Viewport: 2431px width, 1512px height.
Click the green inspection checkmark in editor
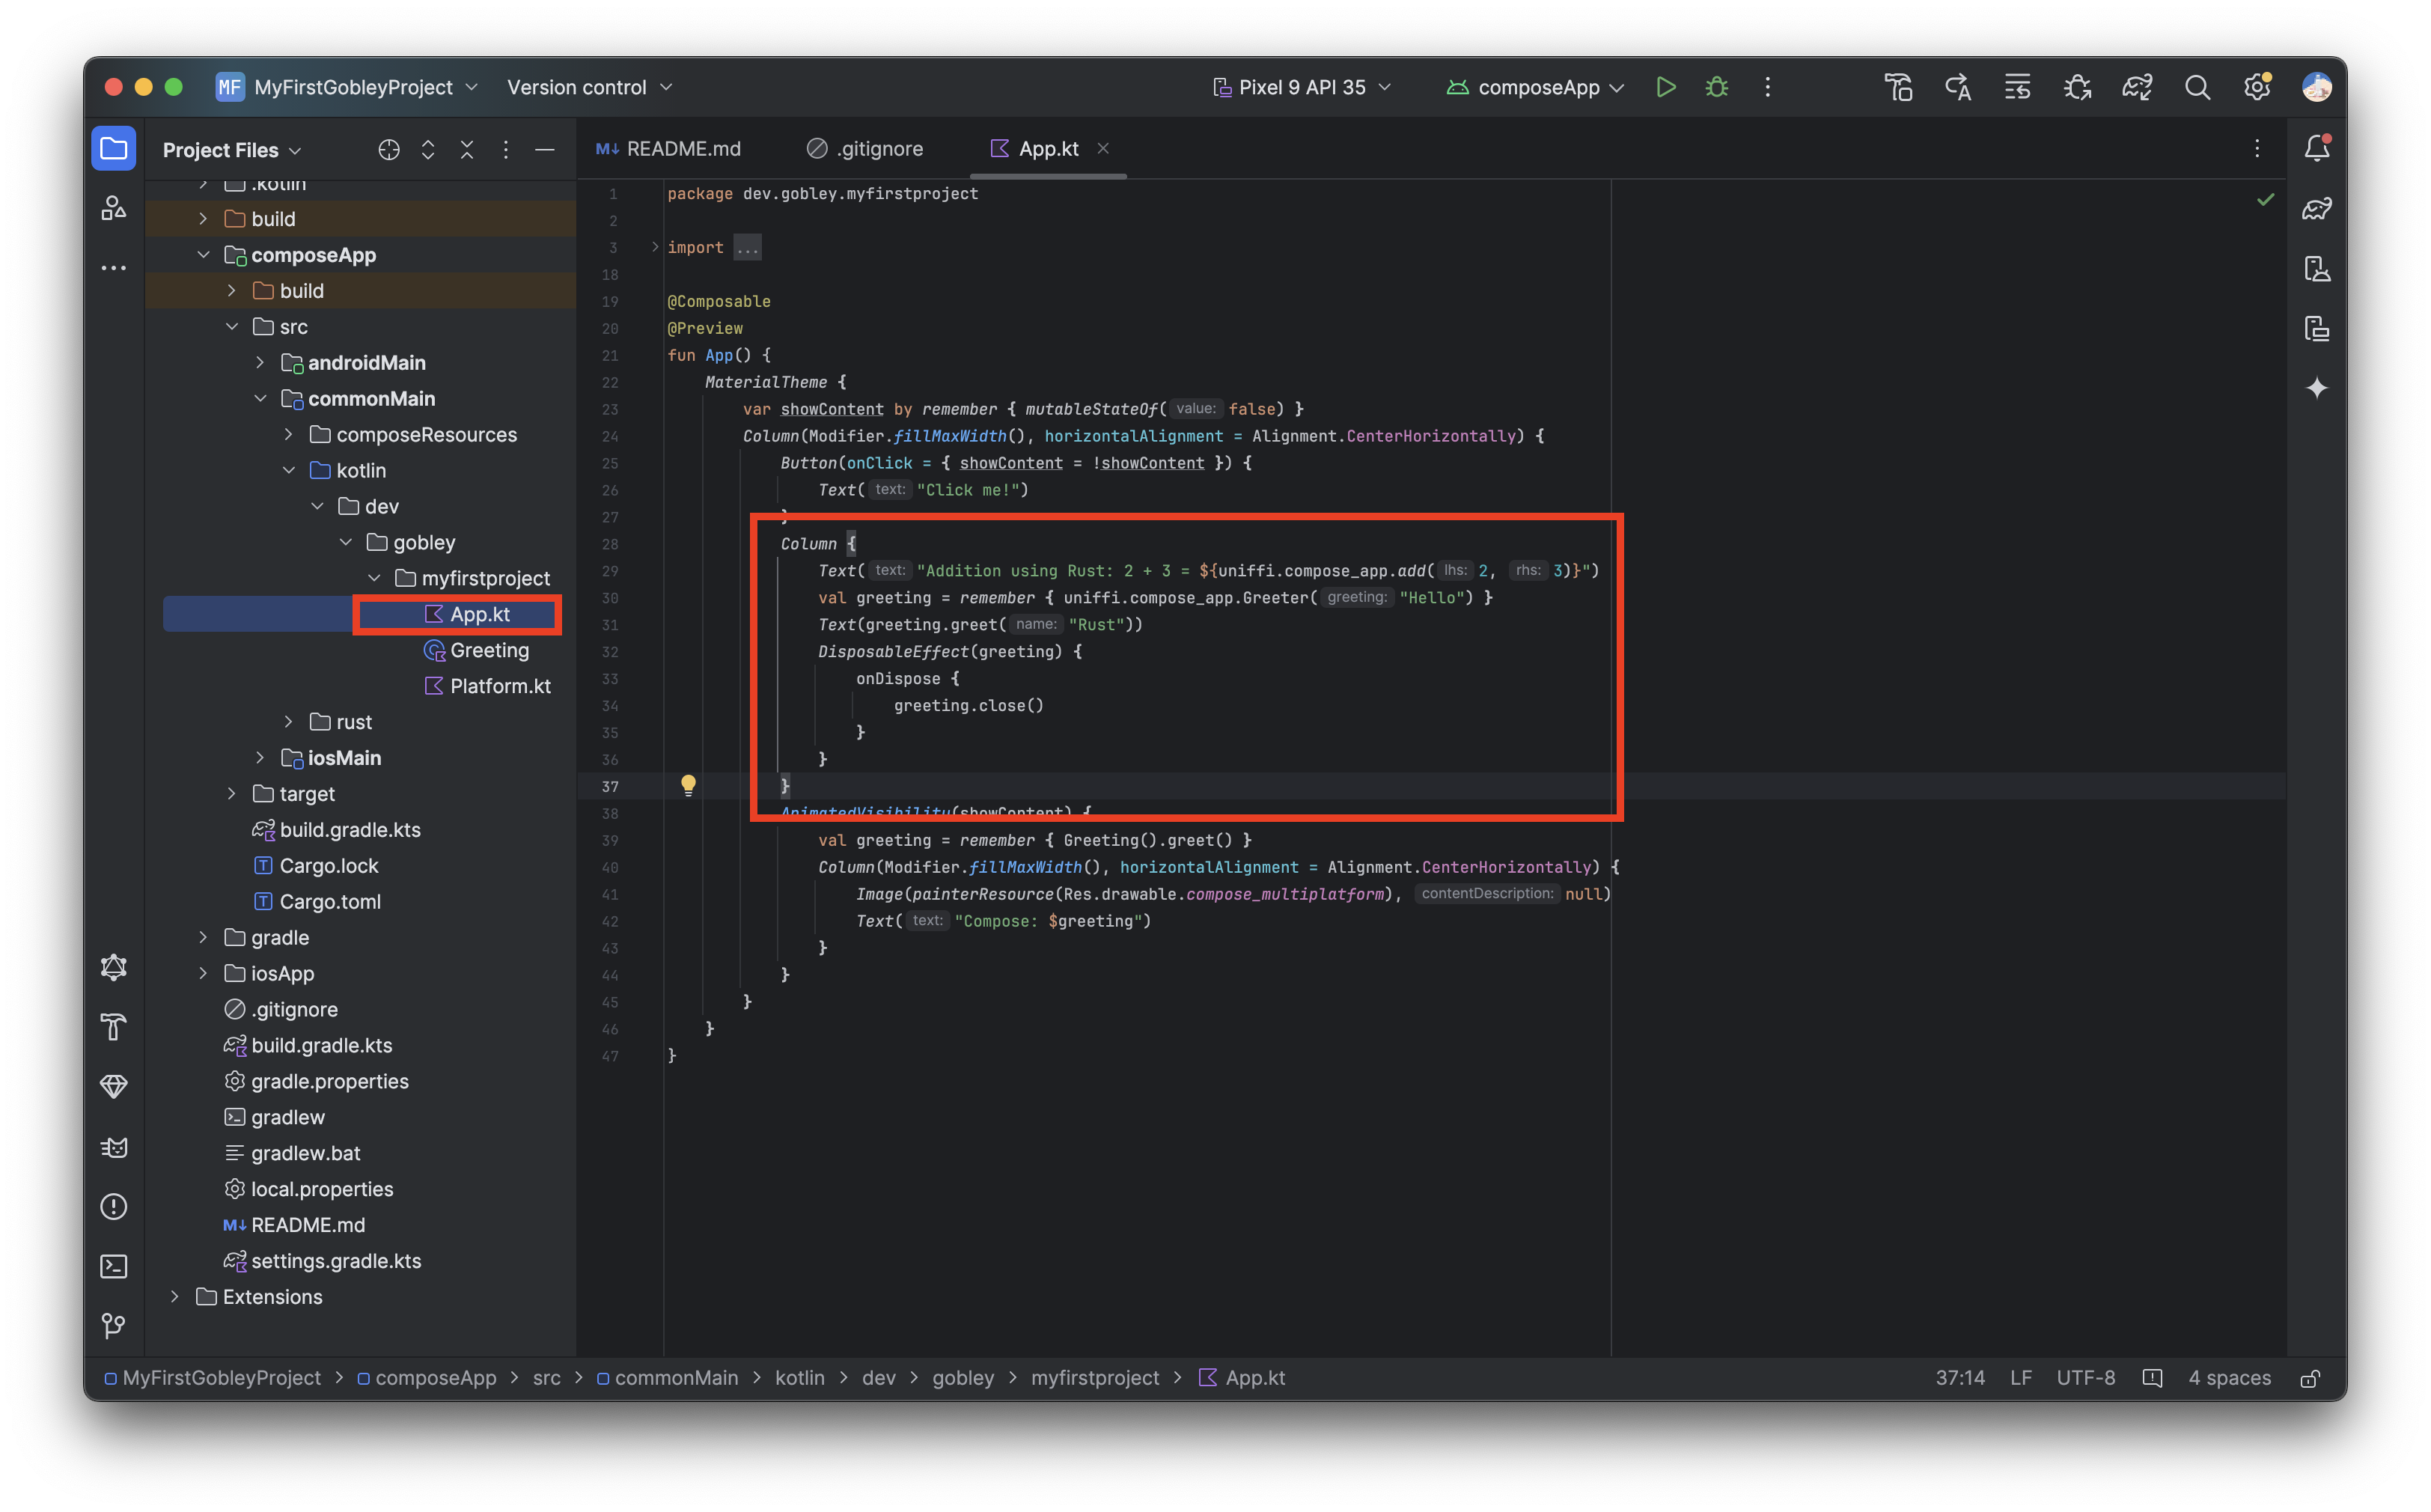[2265, 200]
